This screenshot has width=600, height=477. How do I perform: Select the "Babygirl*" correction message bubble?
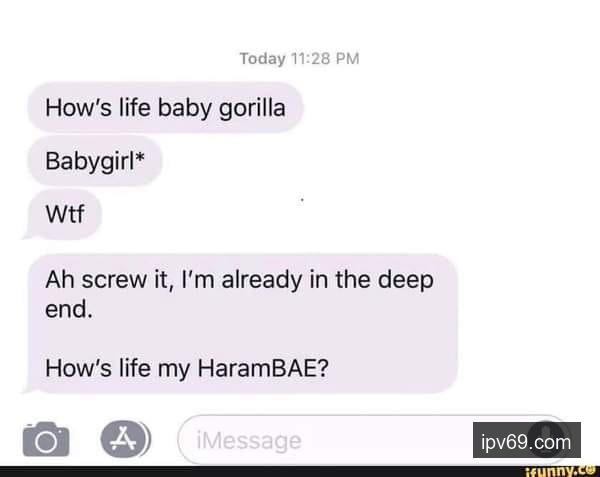(95, 161)
